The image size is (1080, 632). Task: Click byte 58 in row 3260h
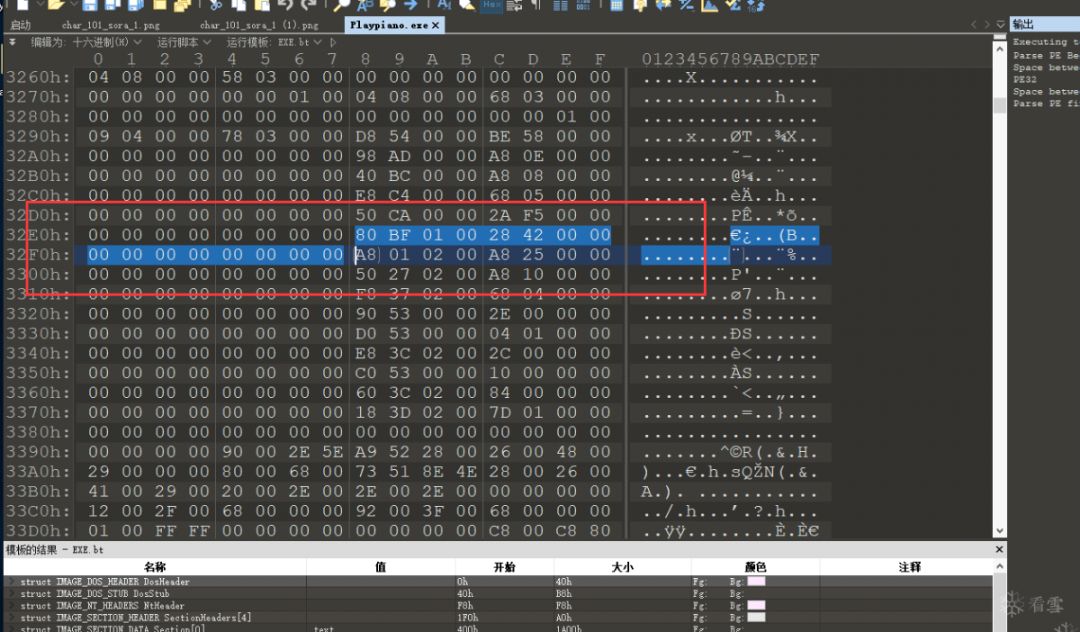(x=232, y=77)
